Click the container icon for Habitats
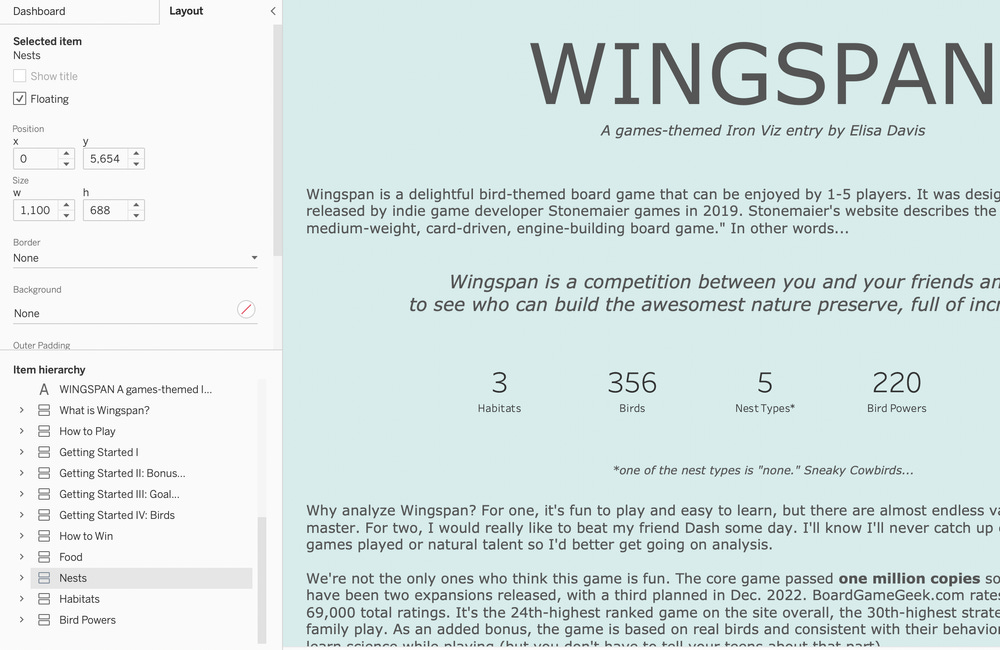This screenshot has width=1000, height=650. pyautogui.click(x=44, y=599)
